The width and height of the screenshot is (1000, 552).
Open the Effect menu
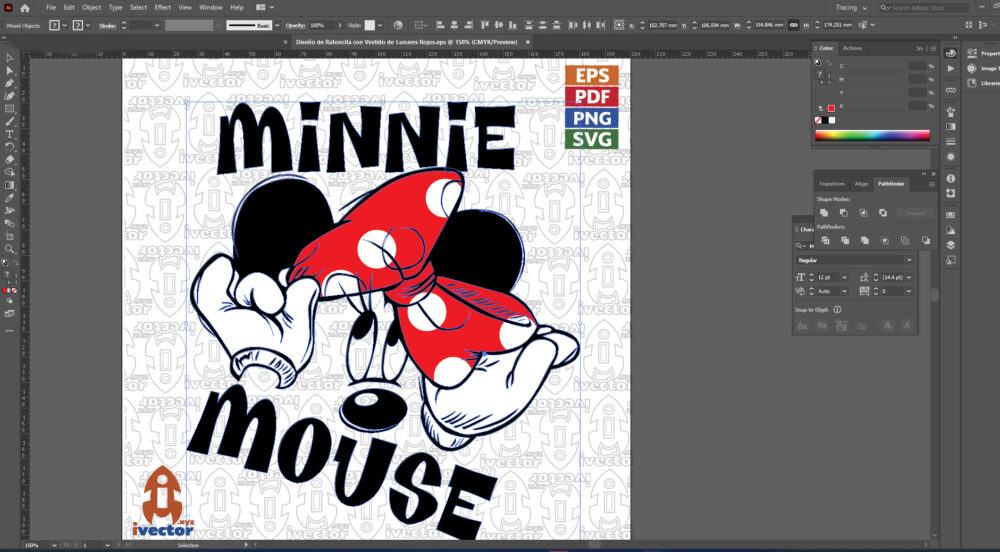tap(163, 8)
